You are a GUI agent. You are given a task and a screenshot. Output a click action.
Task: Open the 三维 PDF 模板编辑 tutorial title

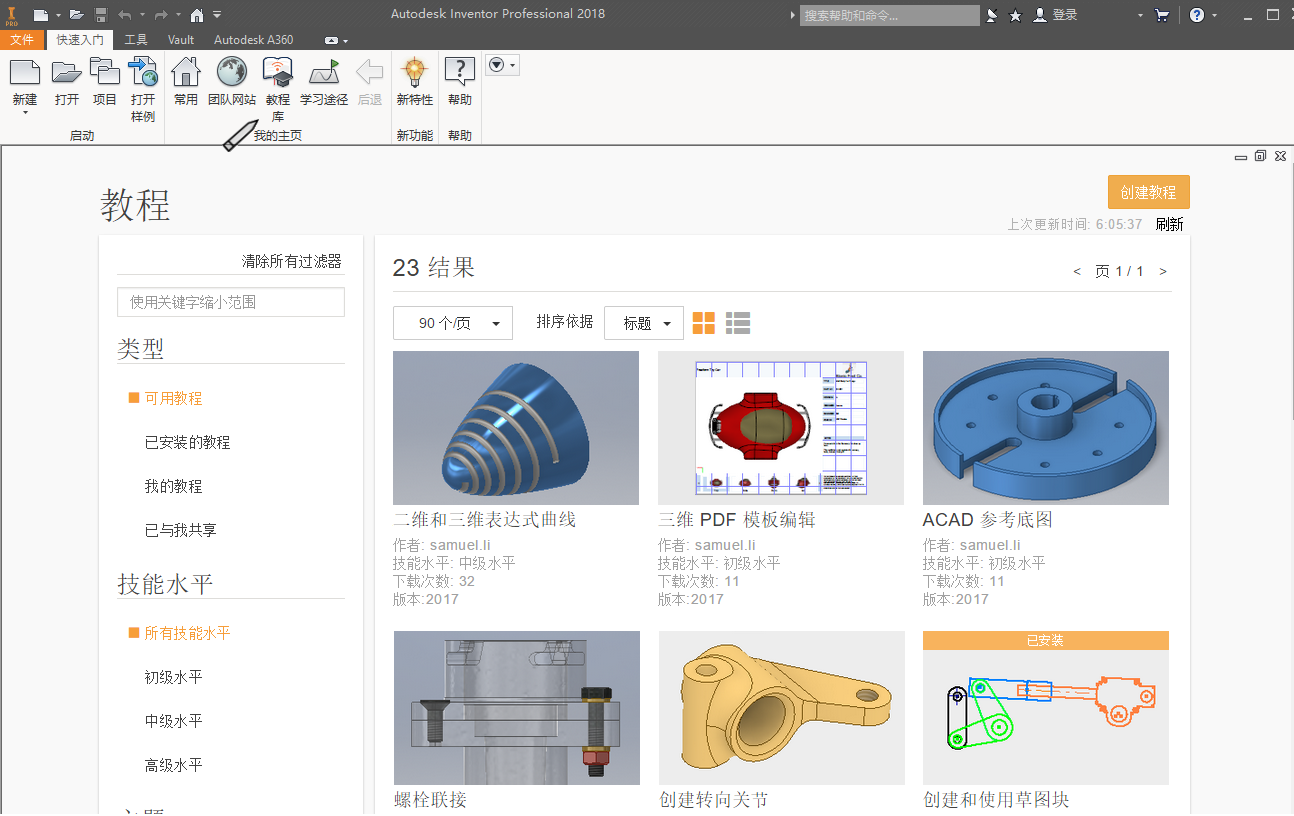[x=737, y=520]
